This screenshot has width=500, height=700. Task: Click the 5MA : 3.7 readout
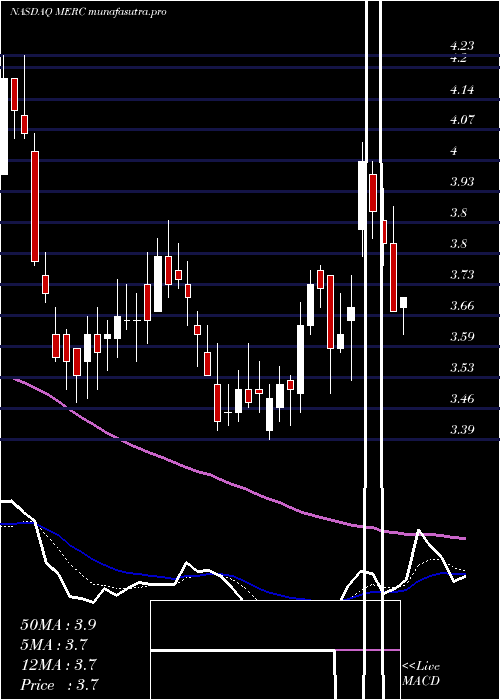pyautogui.click(x=54, y=645)
